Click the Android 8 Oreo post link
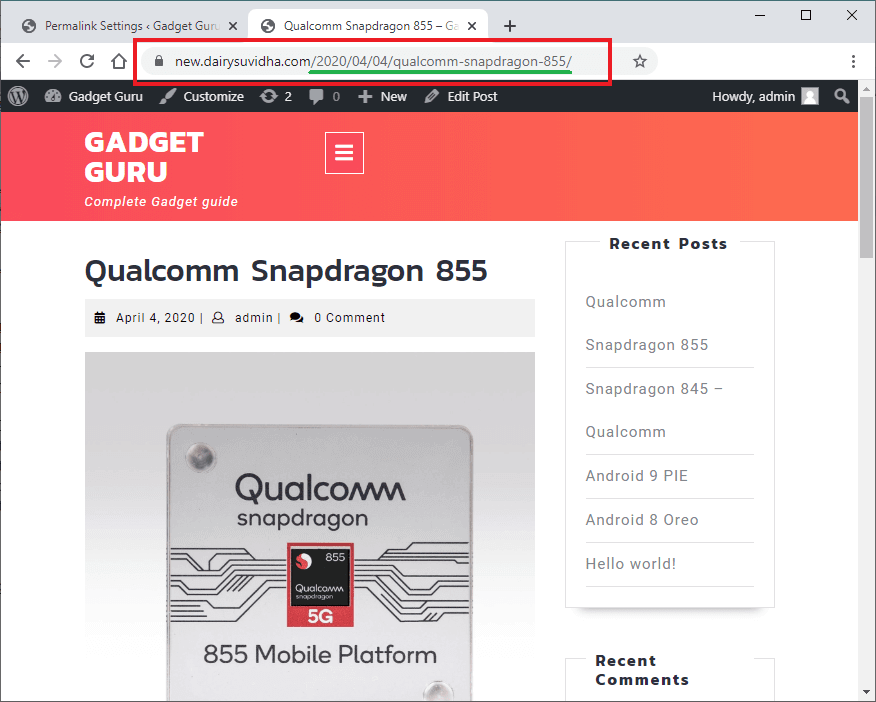This screenshot has height=702, width=876. point(642,520)
